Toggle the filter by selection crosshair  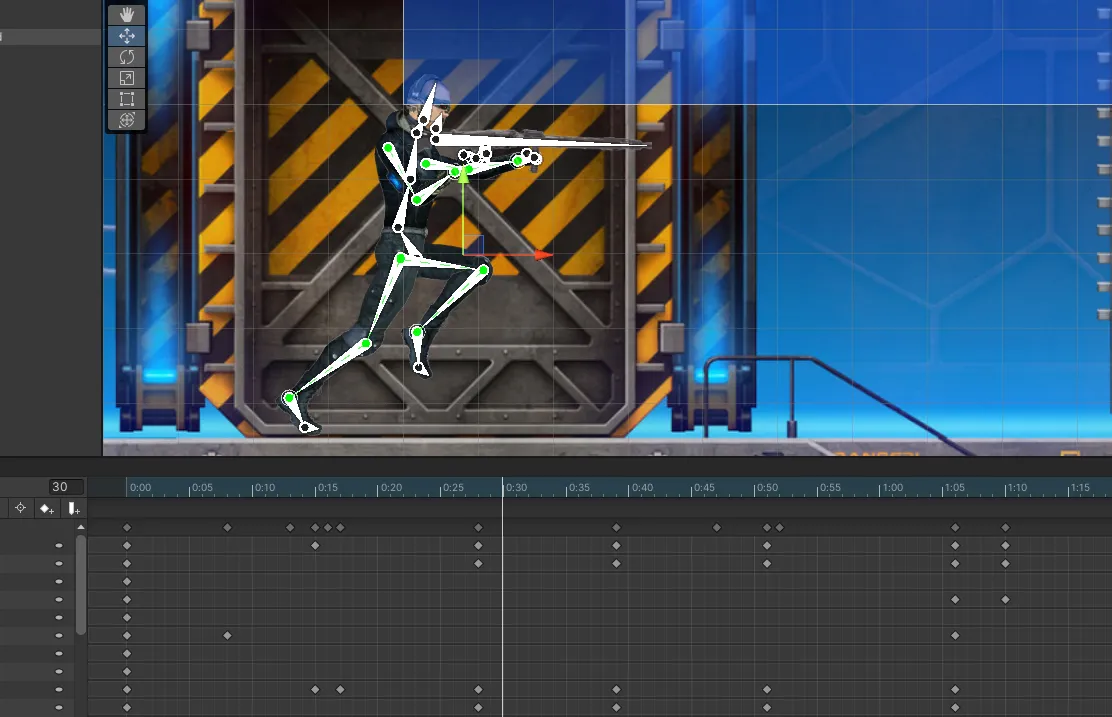19,509
